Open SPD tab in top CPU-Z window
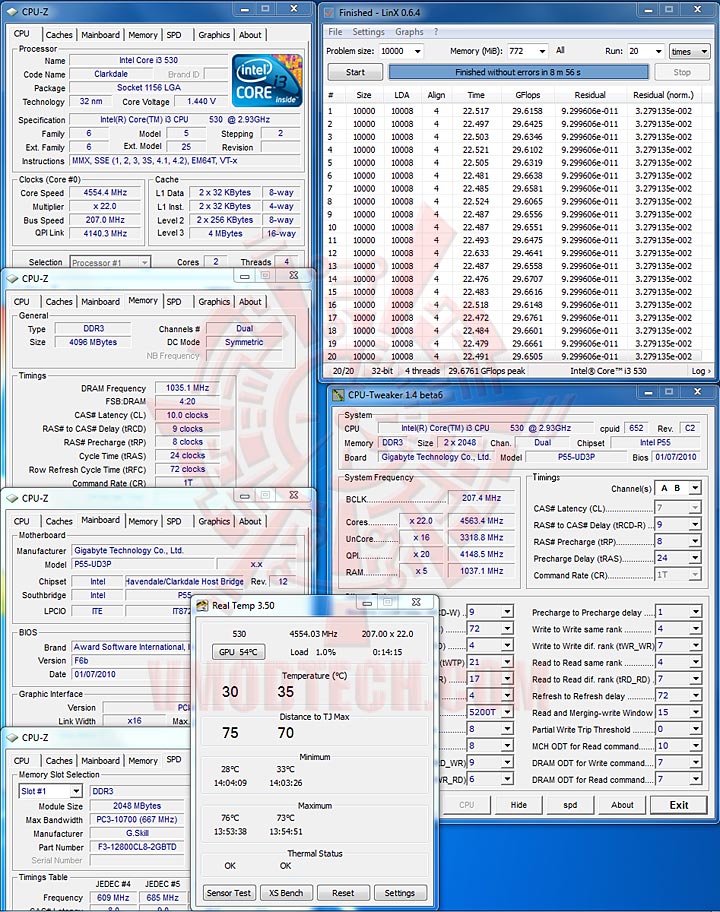720x912 pixels. coord(174,35)
